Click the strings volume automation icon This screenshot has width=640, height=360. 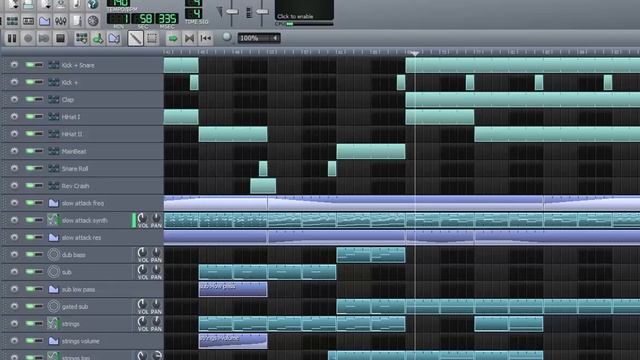[x=53, y=340]
